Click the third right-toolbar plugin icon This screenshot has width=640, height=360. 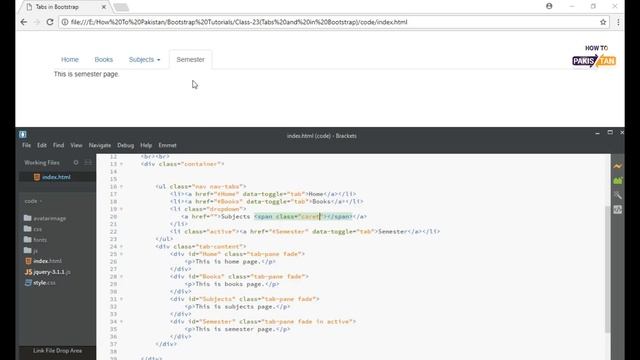coord(618,195)
